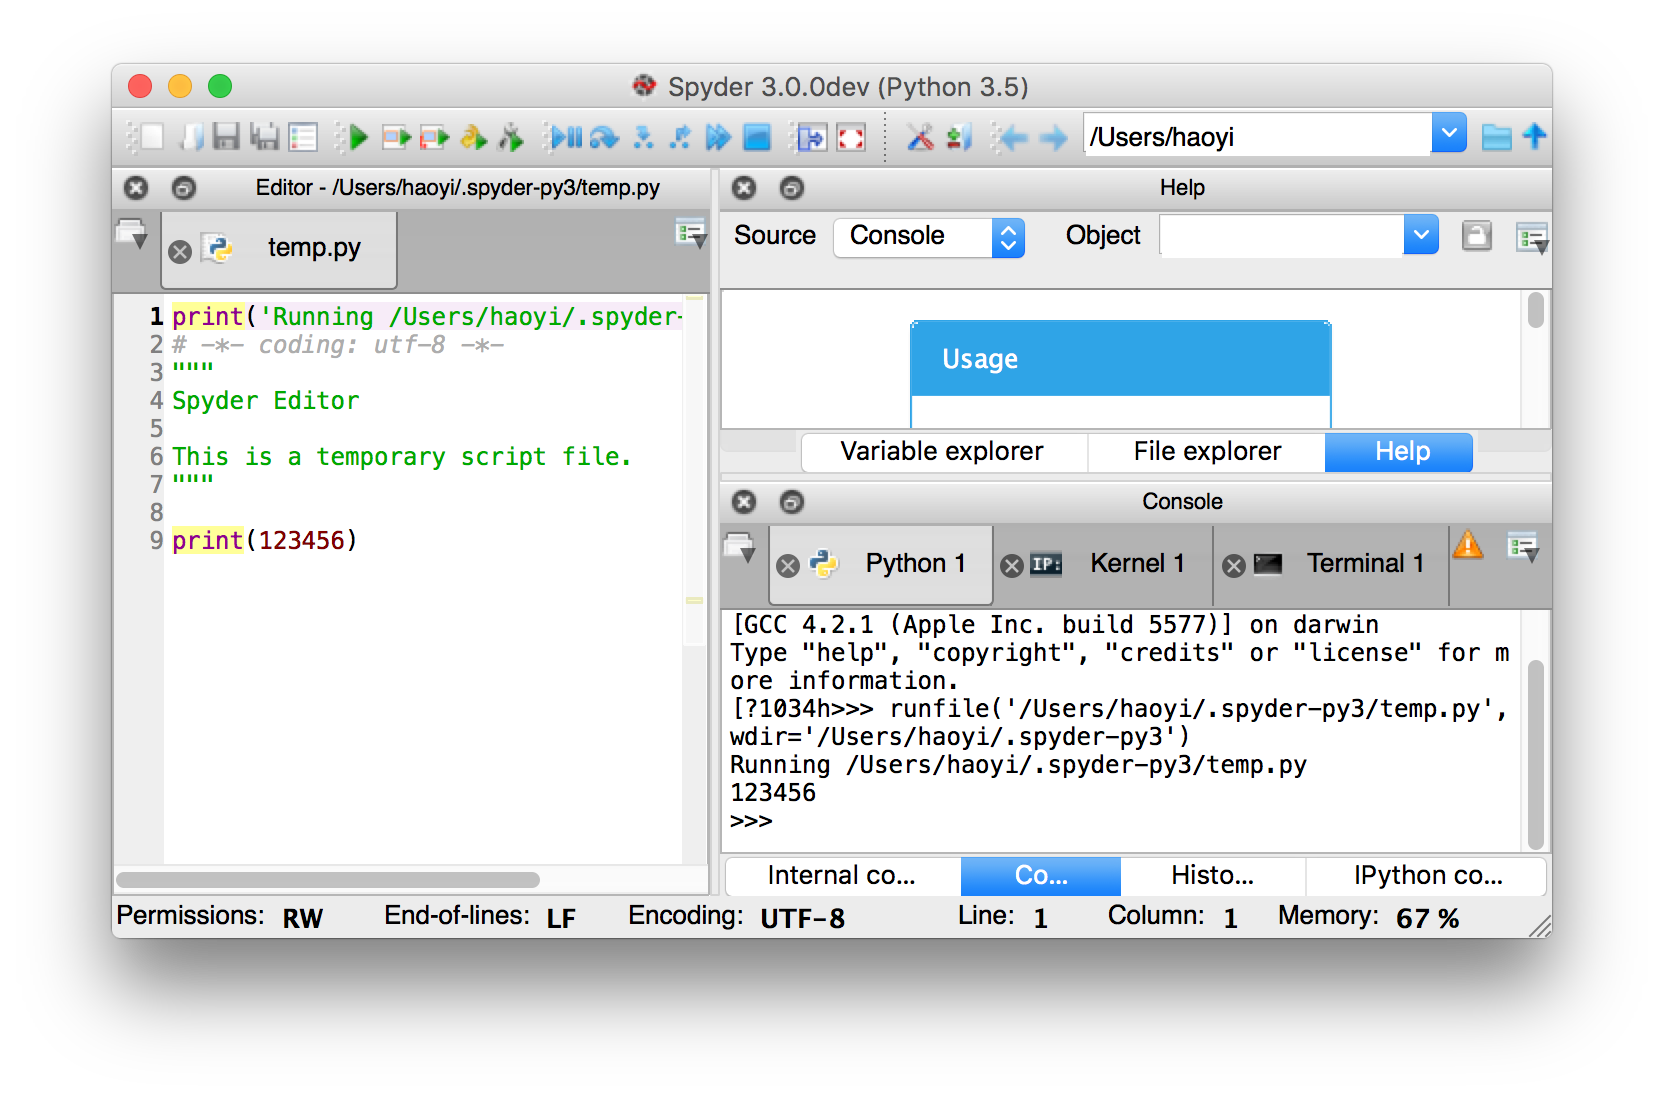1664x1098 pixels.
Task: Click the Help pane vertical scrollbar
Action: coord(1536,310)
